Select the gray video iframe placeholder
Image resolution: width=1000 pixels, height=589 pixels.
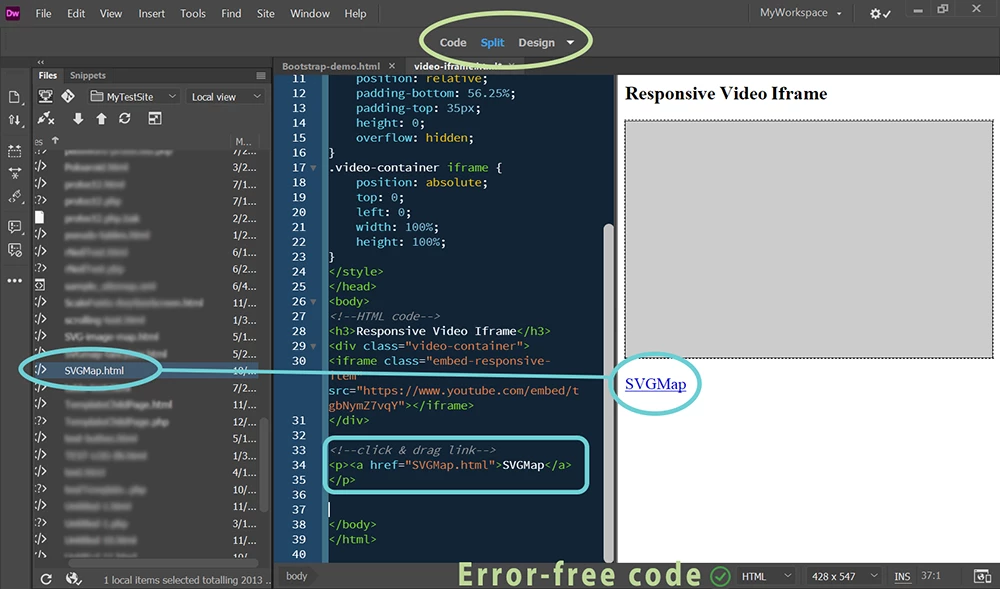[809, 239]
